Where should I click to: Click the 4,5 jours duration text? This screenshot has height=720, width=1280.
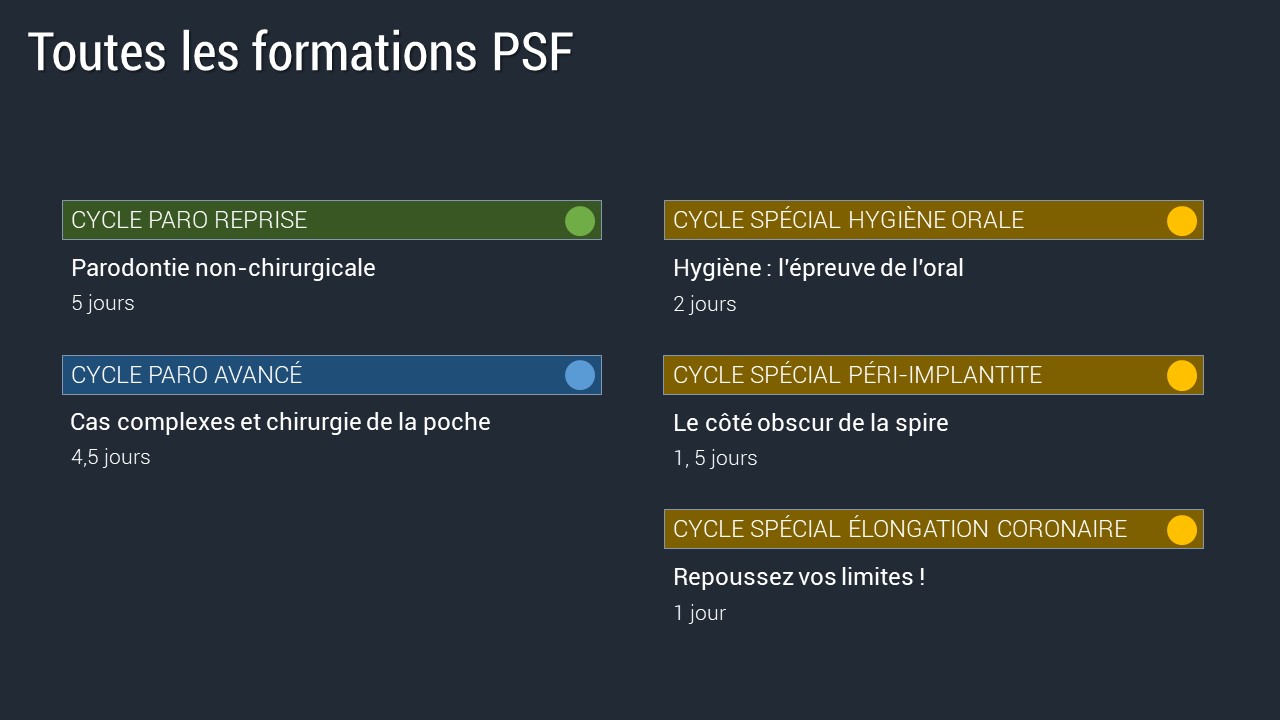tap(111, 457)
